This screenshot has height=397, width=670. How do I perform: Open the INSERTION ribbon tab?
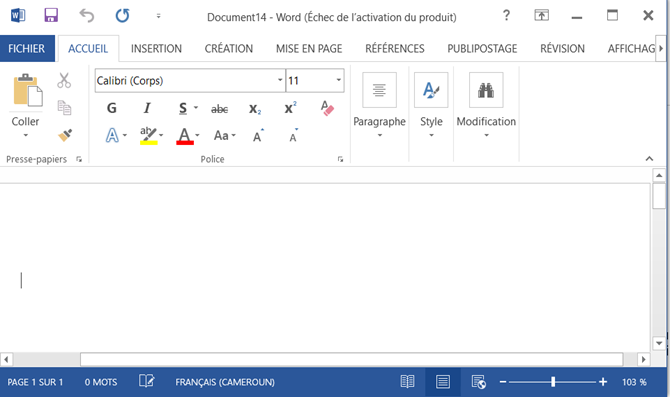point(156,49)
